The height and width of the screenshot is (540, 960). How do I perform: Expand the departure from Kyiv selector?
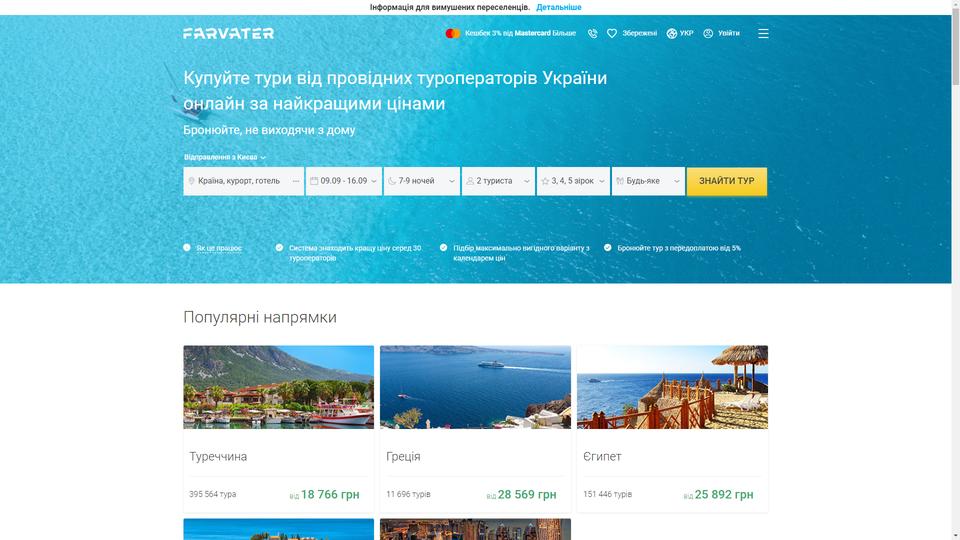225,157
